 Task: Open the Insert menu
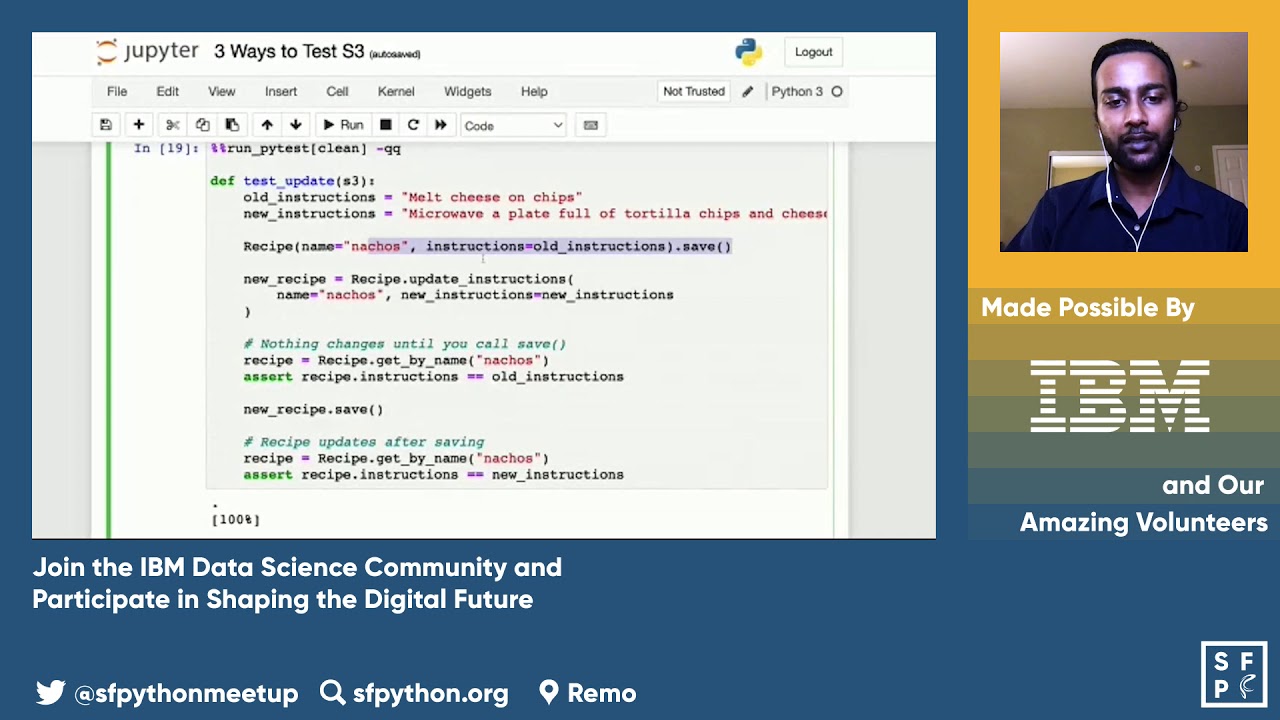point(281,91)
